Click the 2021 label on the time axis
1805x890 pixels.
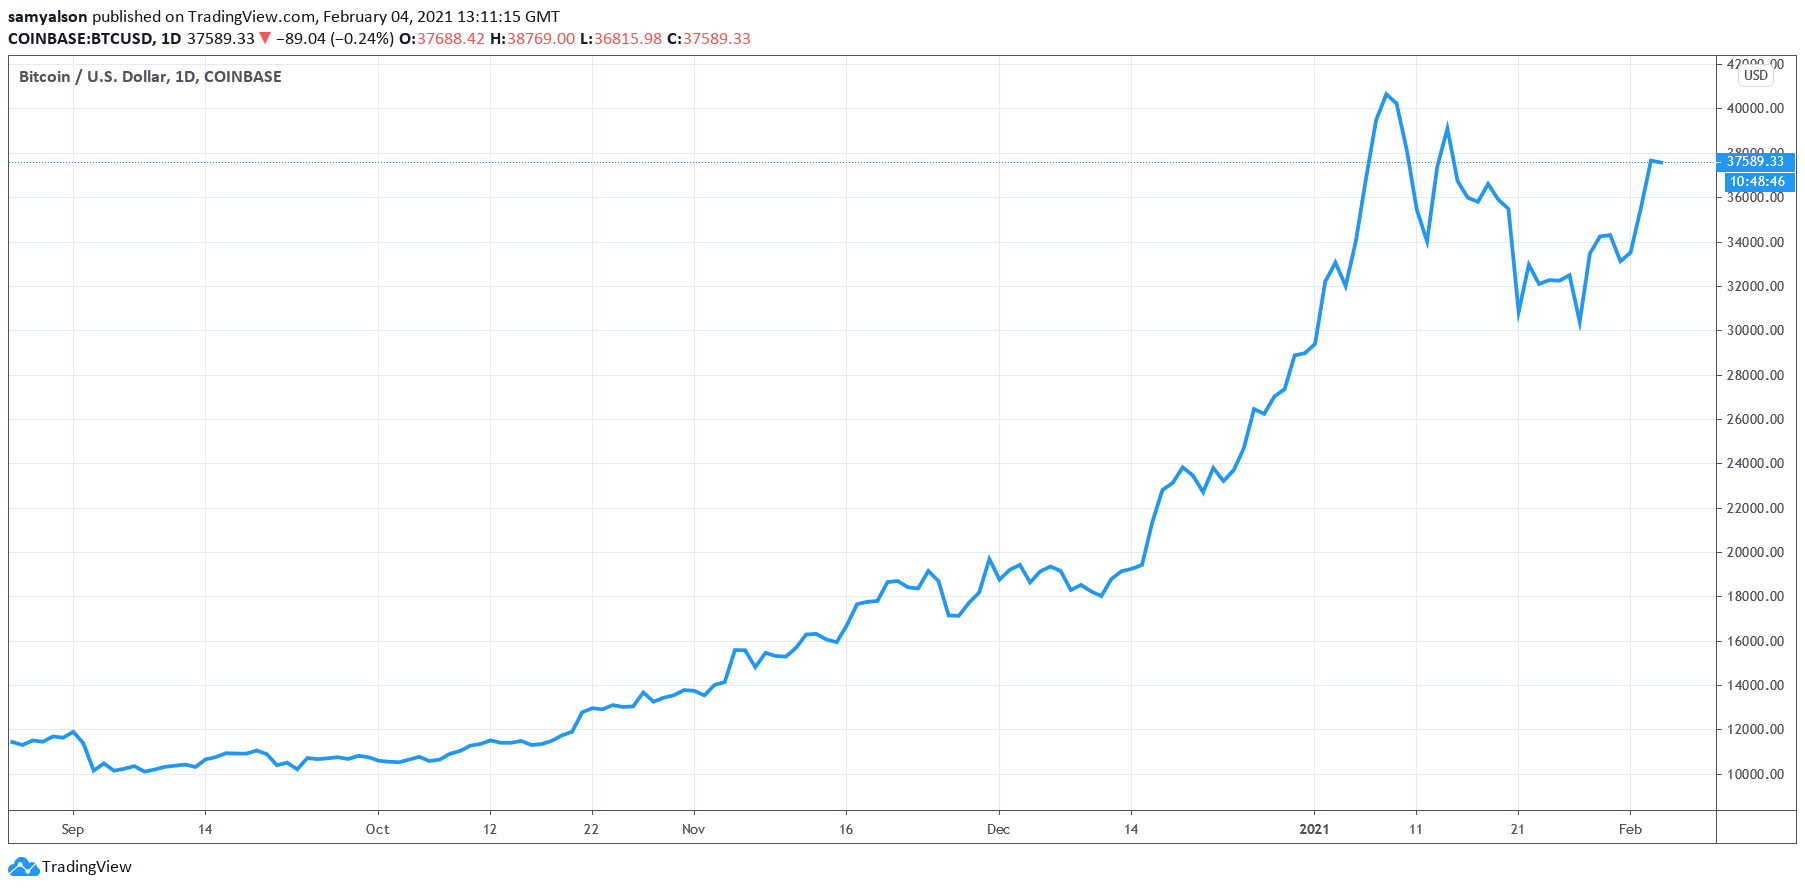[x=1314, y=829]
